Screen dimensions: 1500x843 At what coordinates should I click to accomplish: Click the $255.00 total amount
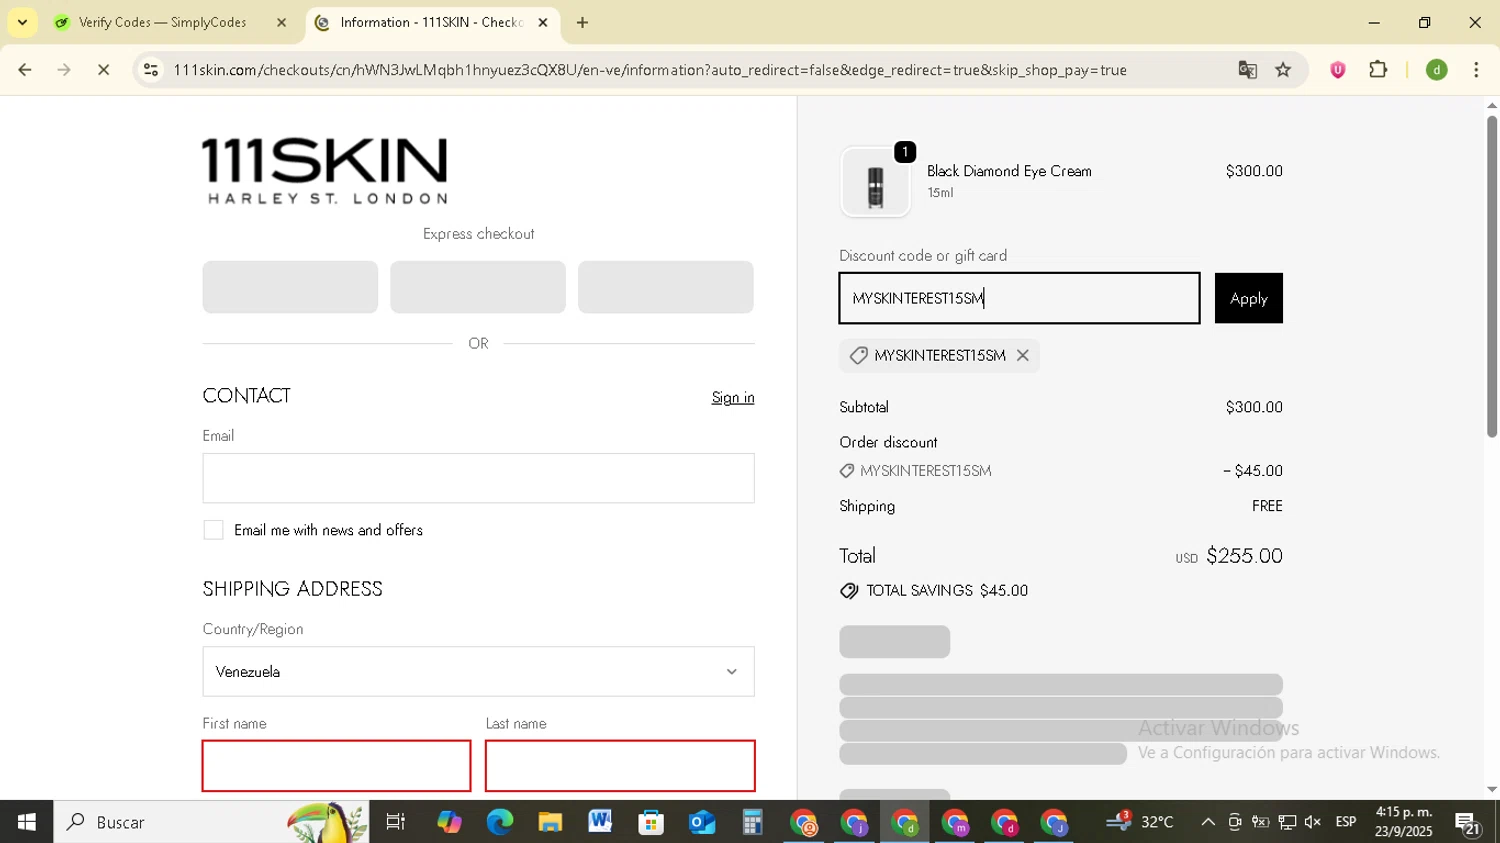(1244, 556)
